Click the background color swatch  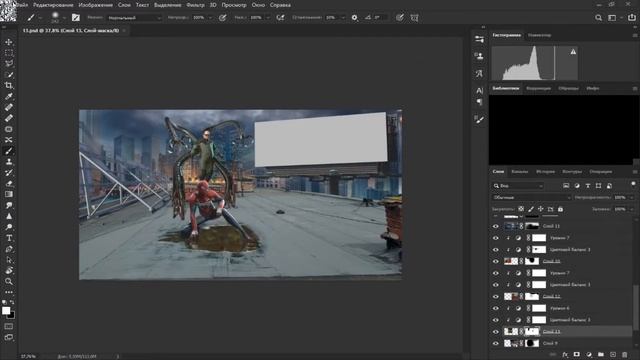pyautogui.click(x=12, y=316)
